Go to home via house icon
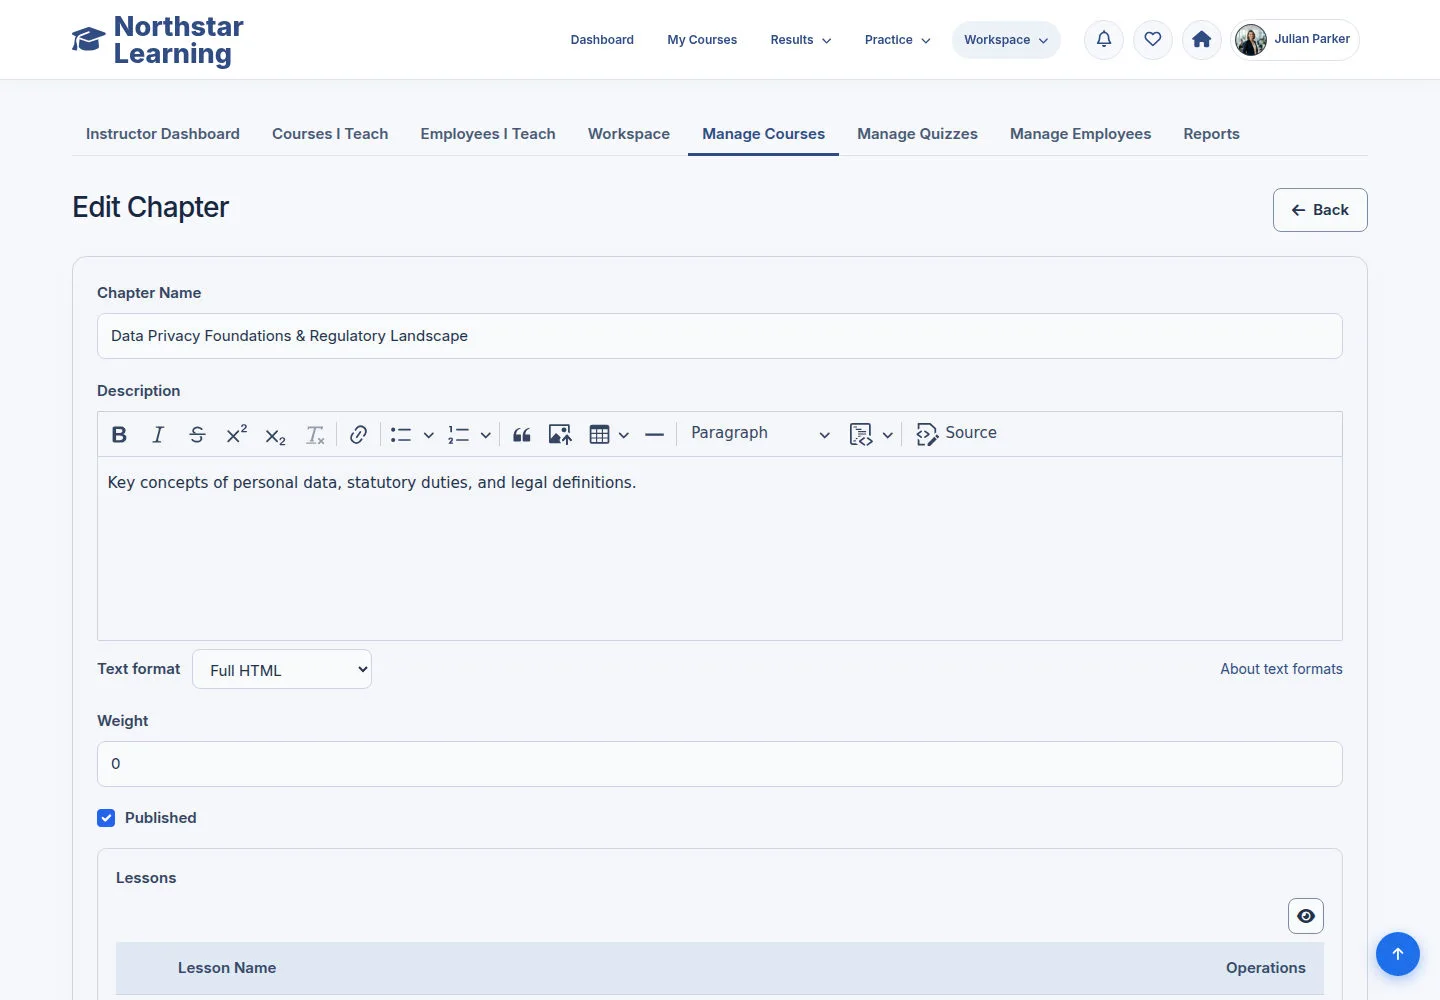 1202,40
